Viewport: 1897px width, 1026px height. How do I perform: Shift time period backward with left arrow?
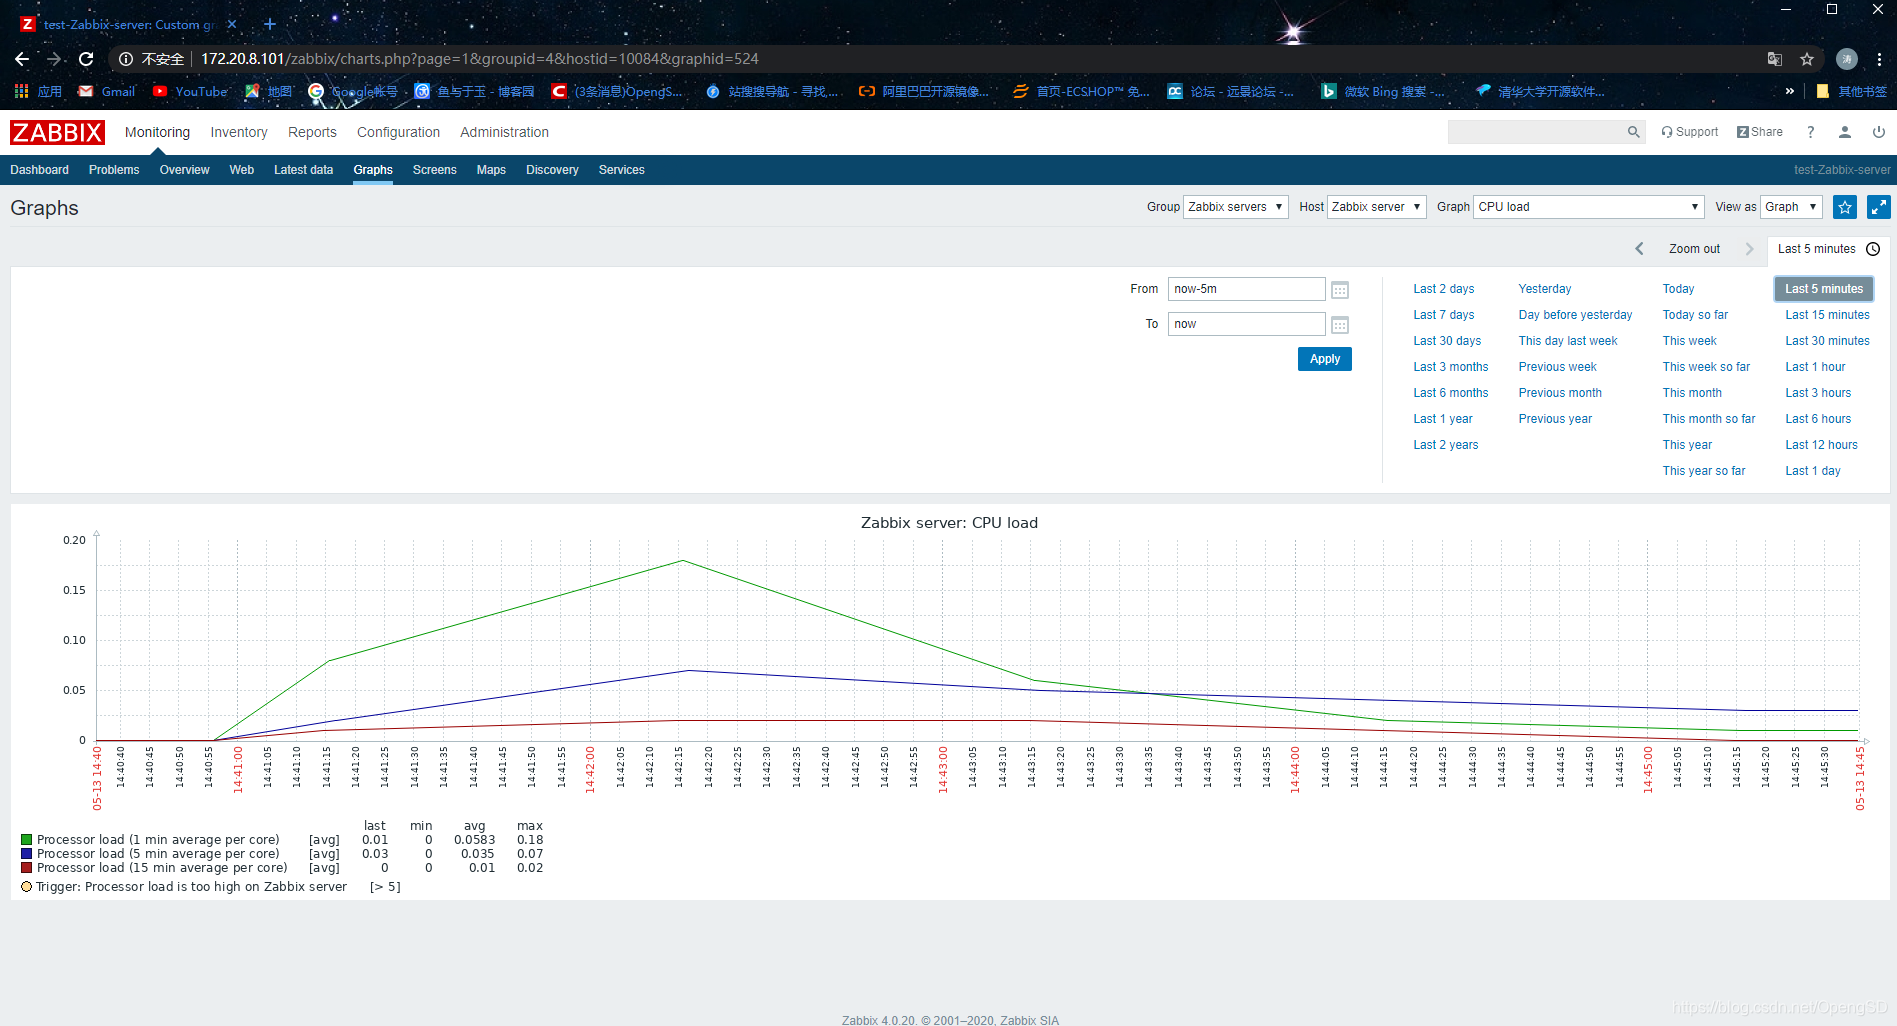(1639, 249)
